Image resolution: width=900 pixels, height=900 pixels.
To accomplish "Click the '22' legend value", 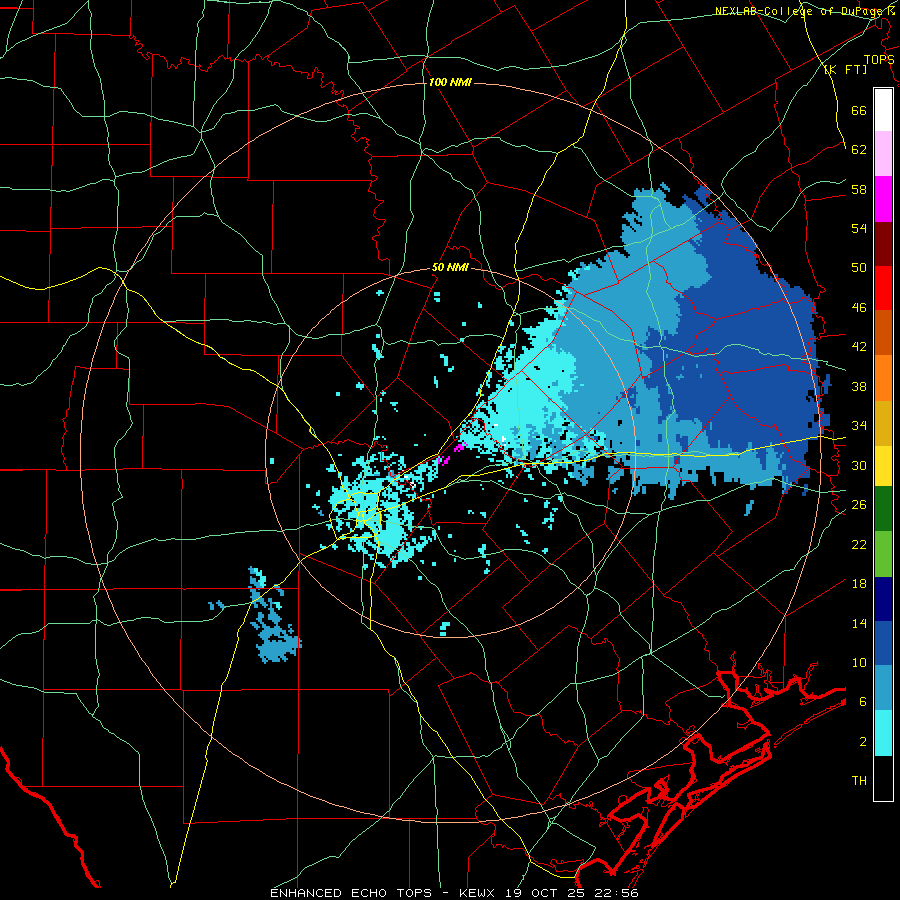I will [x=859, y=544].
